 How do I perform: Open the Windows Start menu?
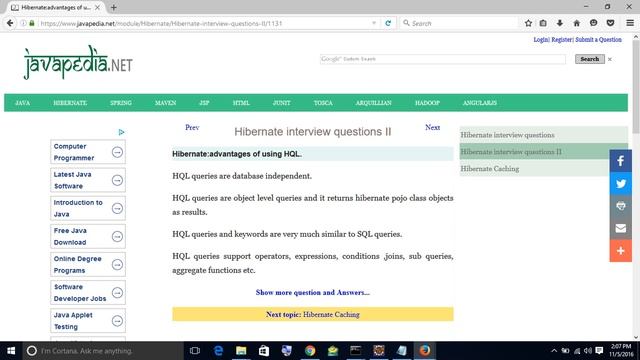click(11, 351)
